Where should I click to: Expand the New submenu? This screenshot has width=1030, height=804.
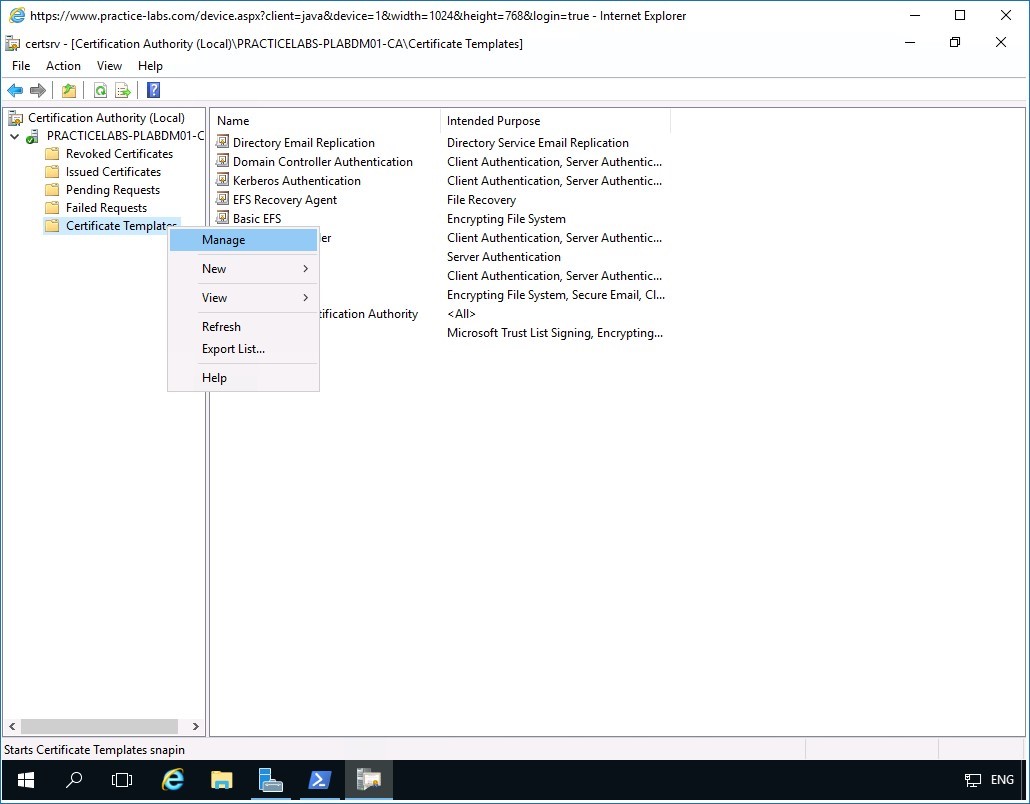tap(214, 268)
